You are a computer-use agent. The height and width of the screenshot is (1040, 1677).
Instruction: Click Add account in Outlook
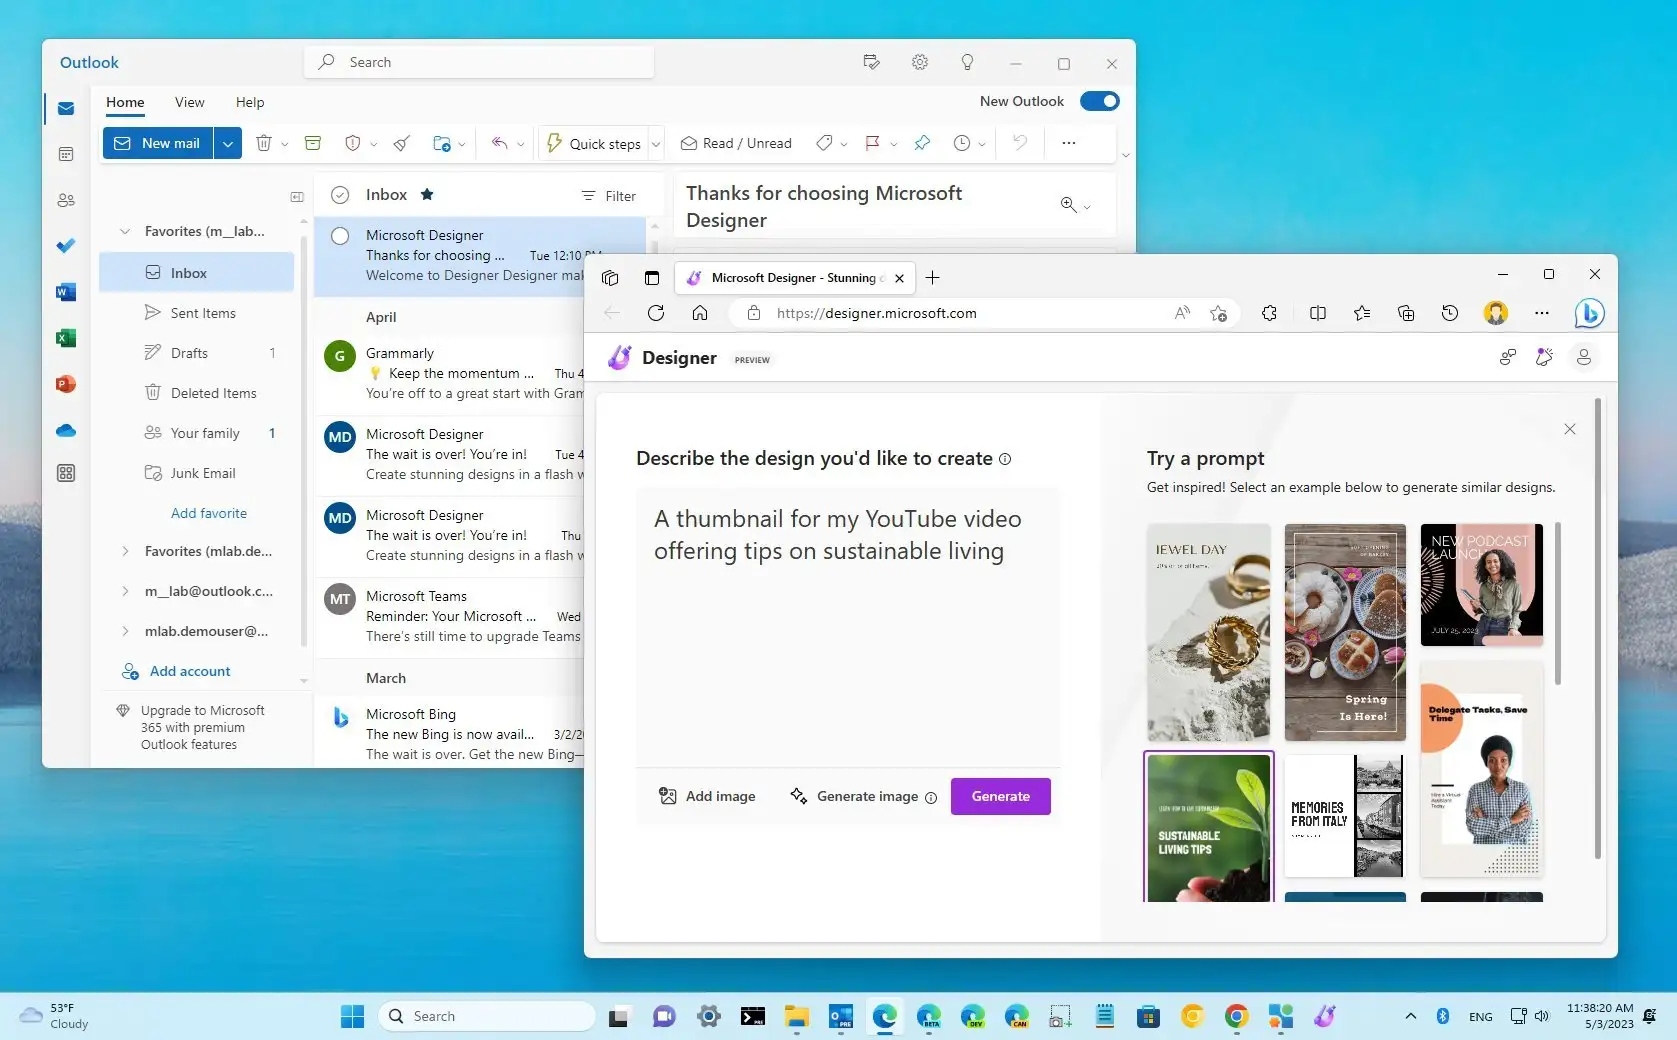(176, 671)
